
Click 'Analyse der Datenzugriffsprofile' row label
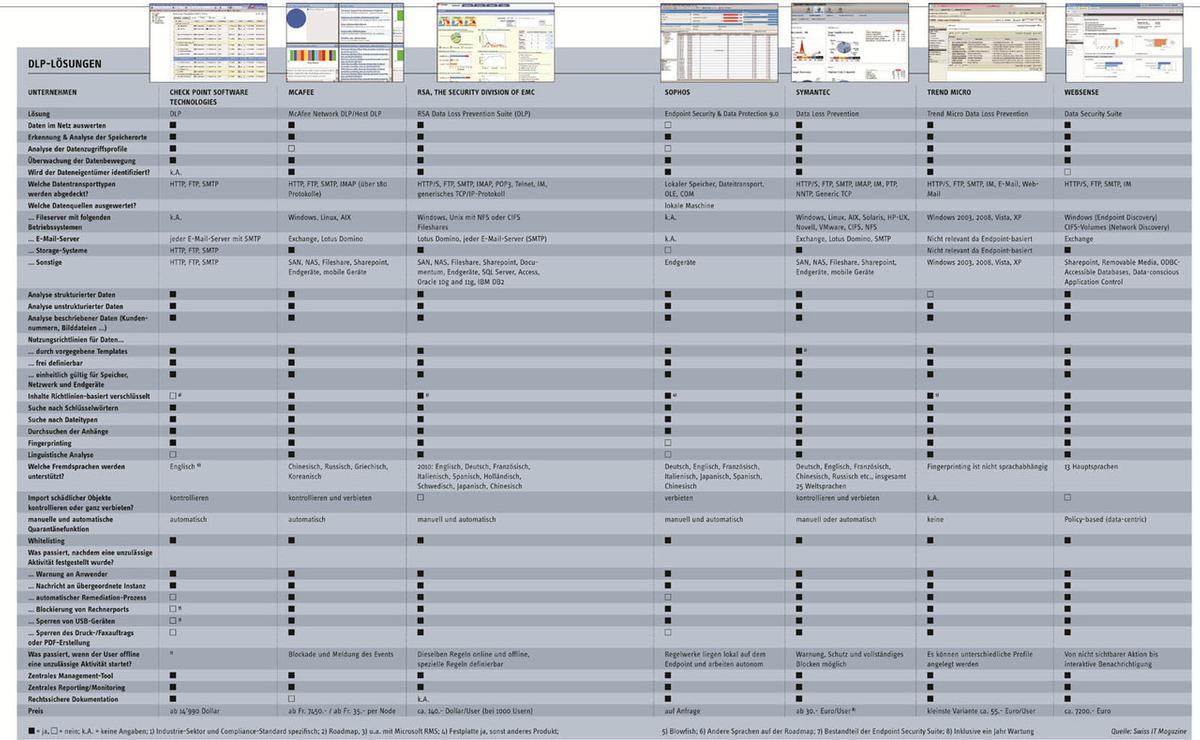tap(78, 148)
